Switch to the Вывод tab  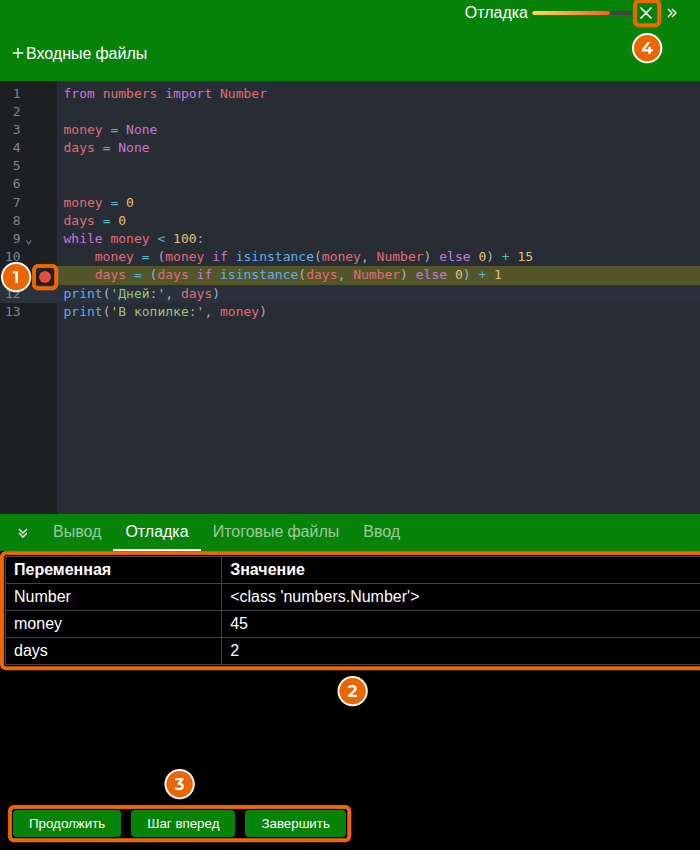point(77,532)
